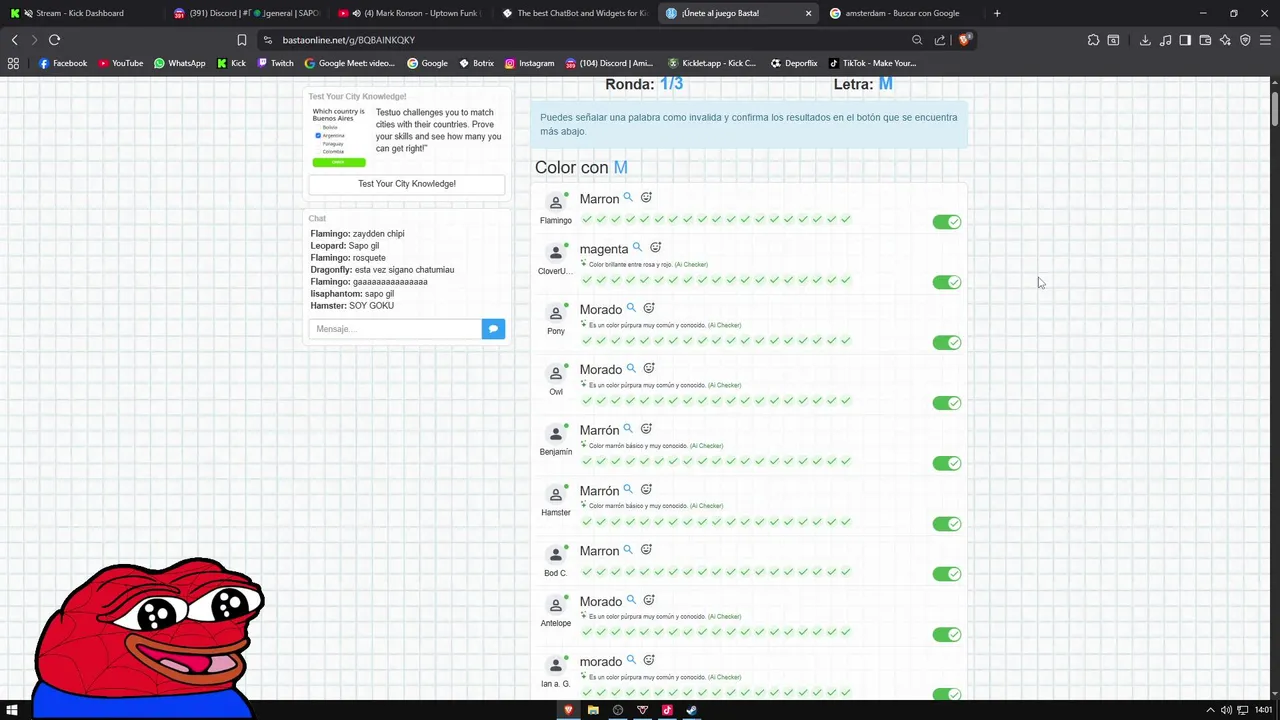Viewport: 1280px width, 720px height.
Task: Open Deporflix bookmark
Action: coord(794,63)
